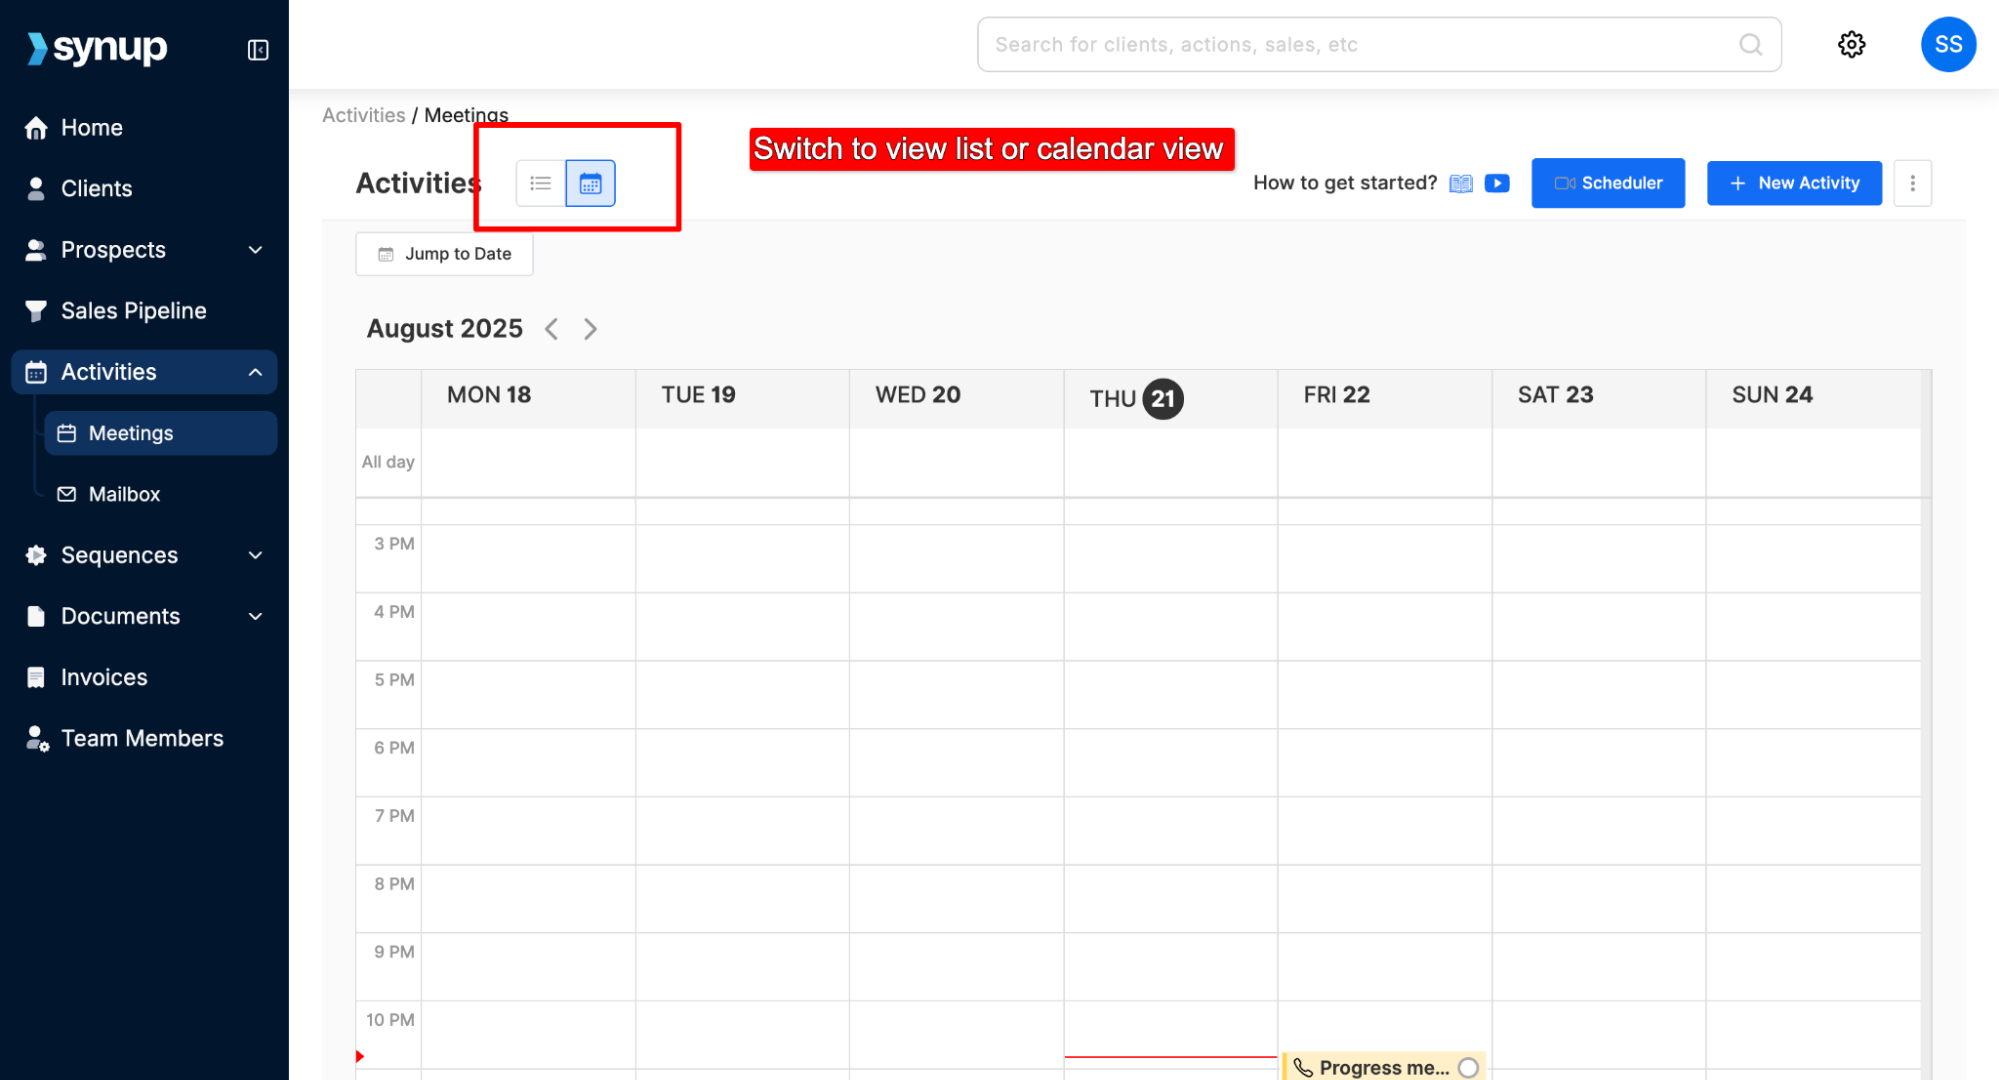Click the Sales Pipeline funnel icon
This screenshot has width=1999, height=1080.
tap(36, 311)
